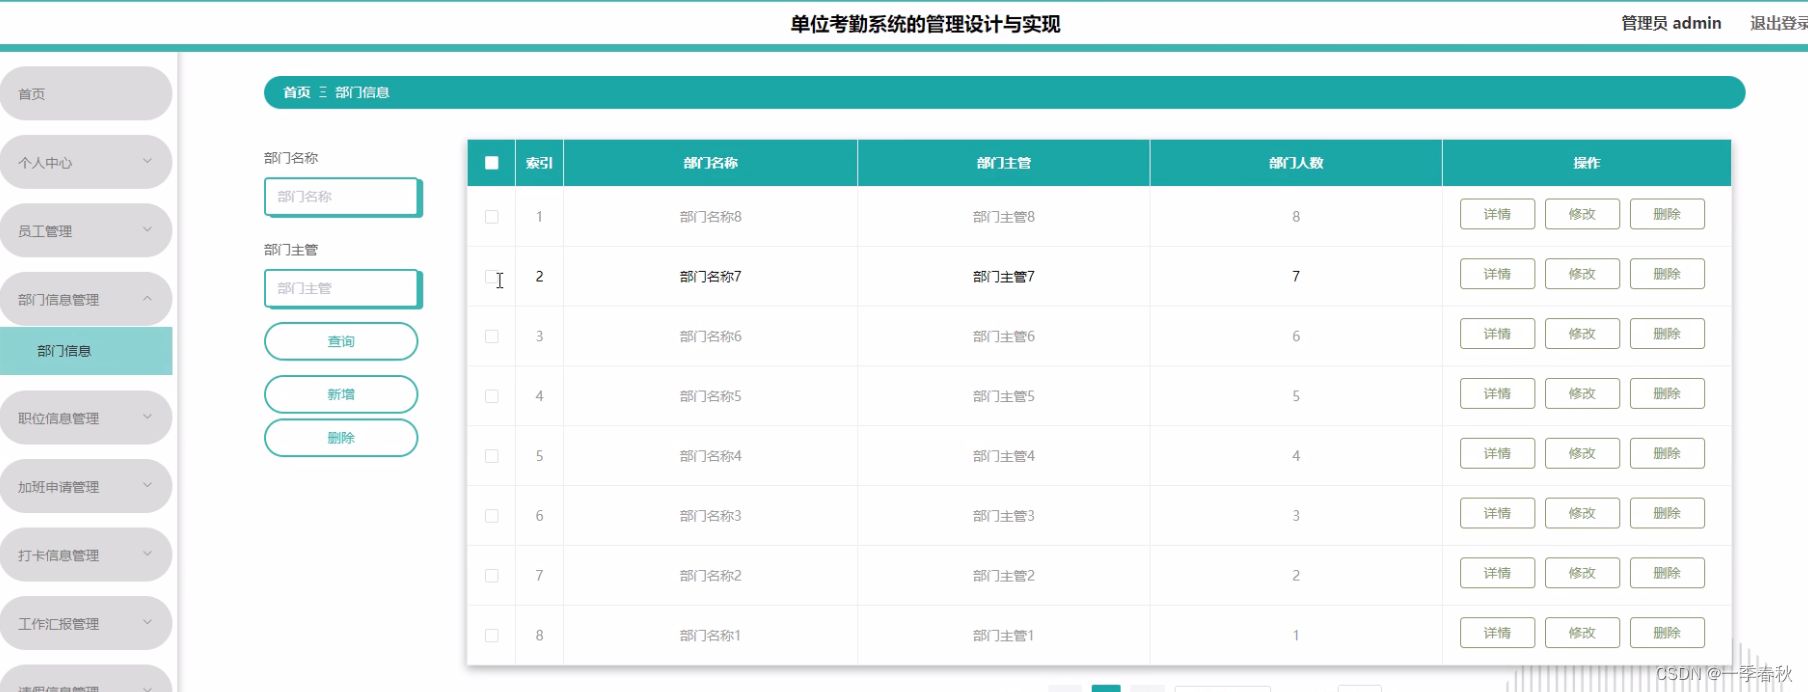
Task: Select the 部门信息 submenu item
Action: (86, 351)
